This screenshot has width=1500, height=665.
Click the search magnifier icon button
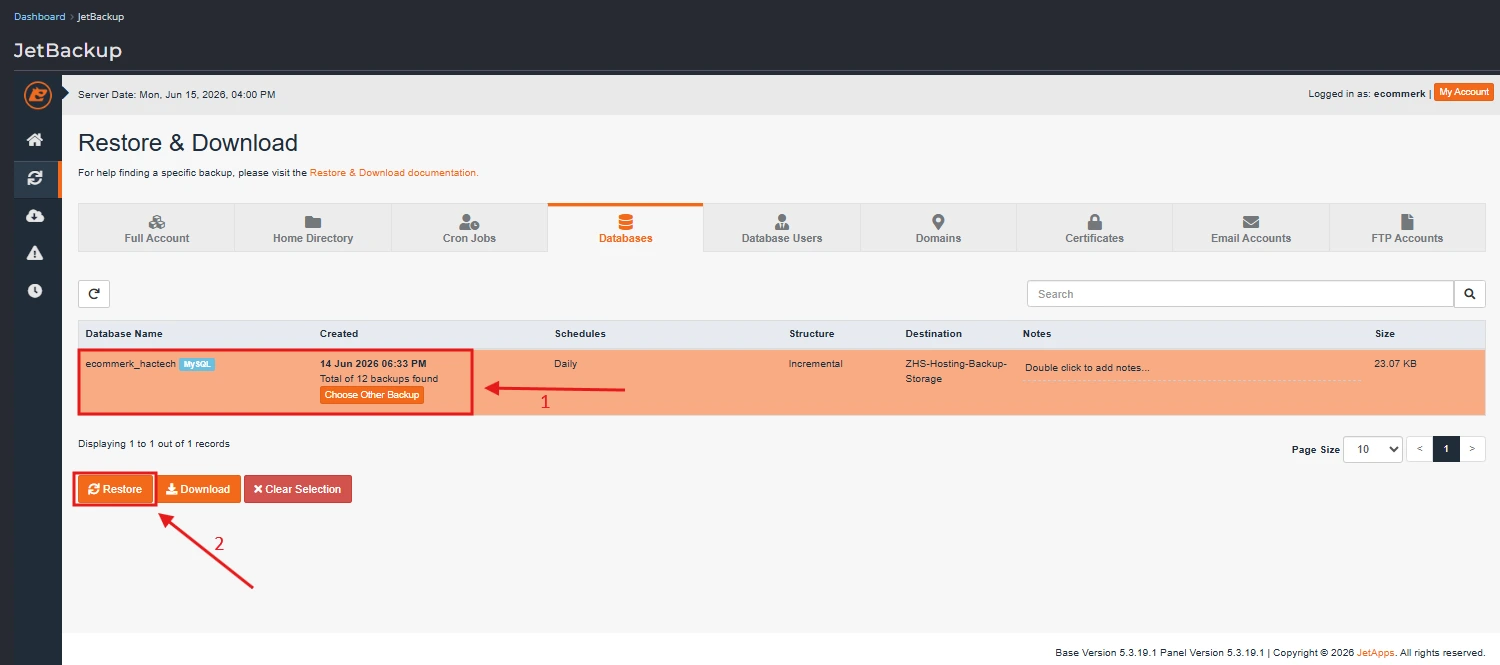click(1469, 294)
